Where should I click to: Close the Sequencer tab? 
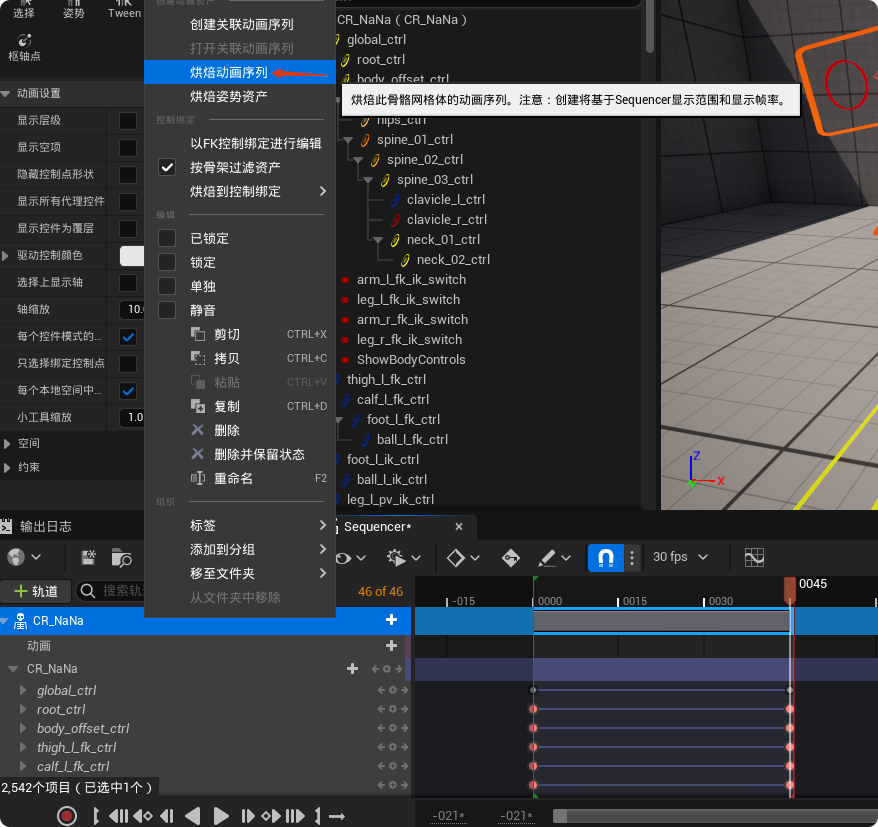[x=459, y=526]
